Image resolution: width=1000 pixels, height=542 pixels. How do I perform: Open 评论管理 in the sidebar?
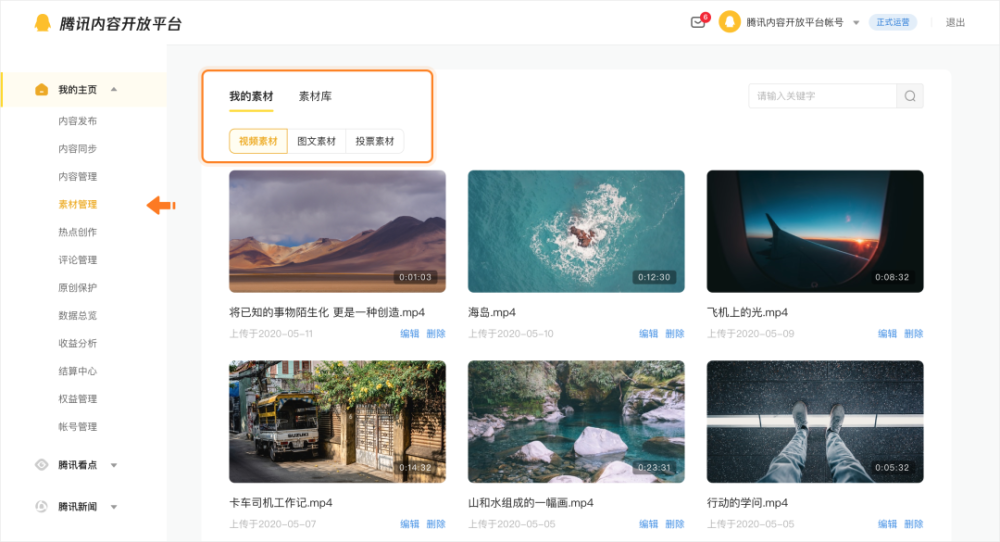pyautogui.click(x=78, y=260)
